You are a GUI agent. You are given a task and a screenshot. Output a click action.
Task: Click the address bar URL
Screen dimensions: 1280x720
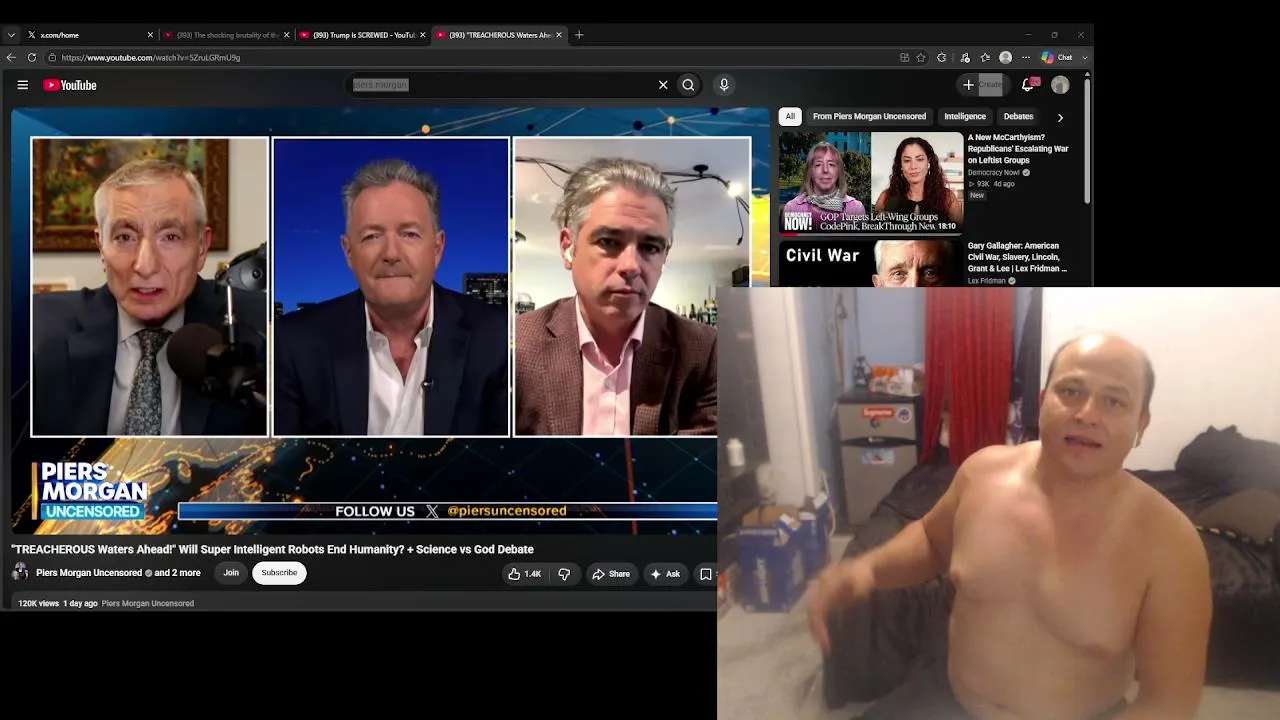point(150,57)
